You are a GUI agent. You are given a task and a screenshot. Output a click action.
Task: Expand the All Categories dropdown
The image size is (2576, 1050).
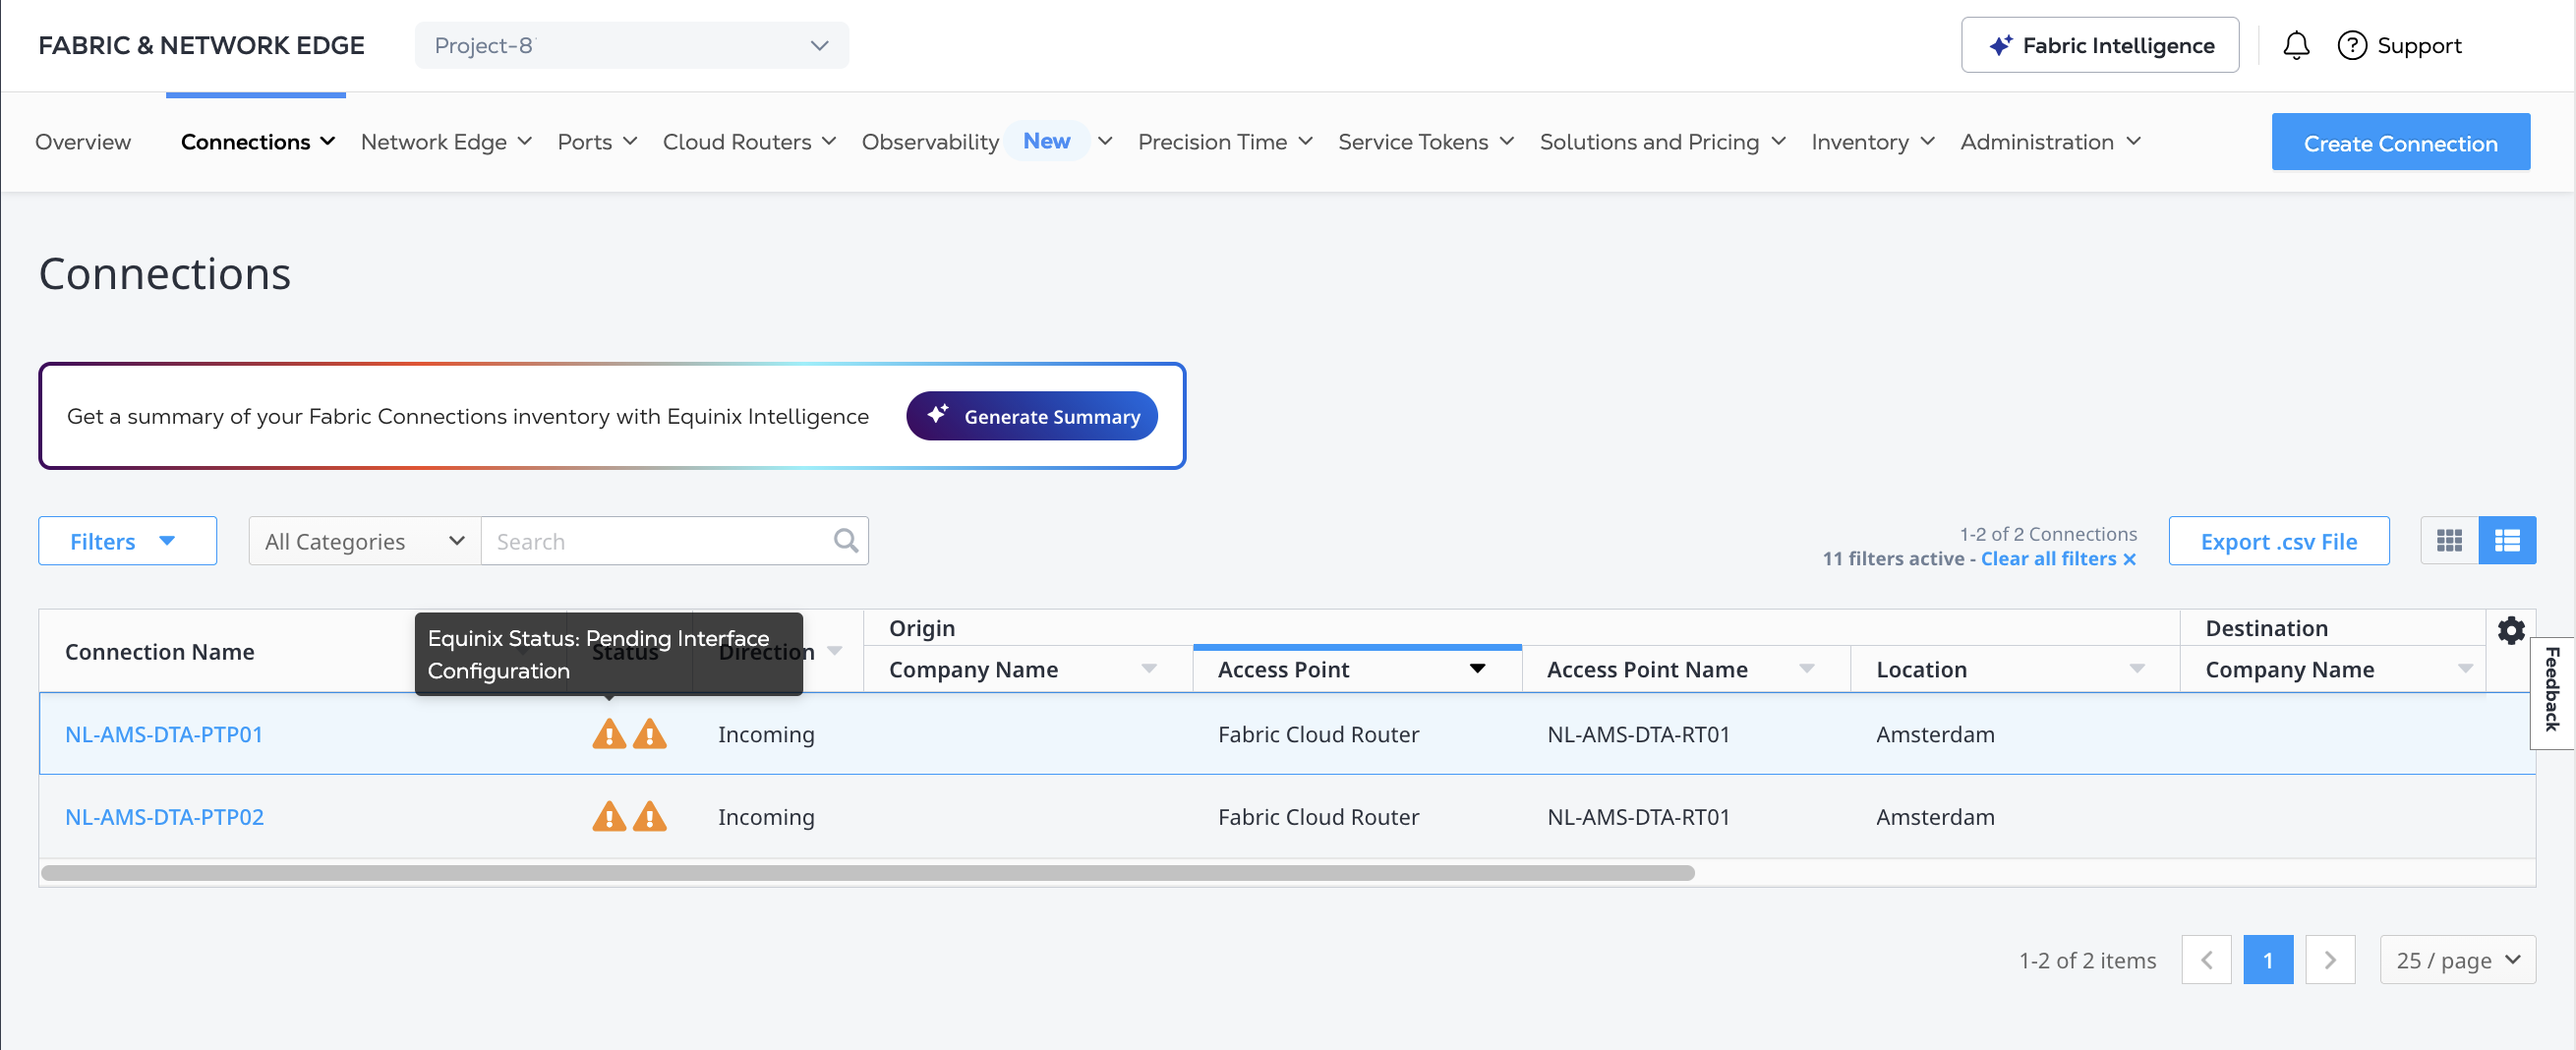pos(364,541)
